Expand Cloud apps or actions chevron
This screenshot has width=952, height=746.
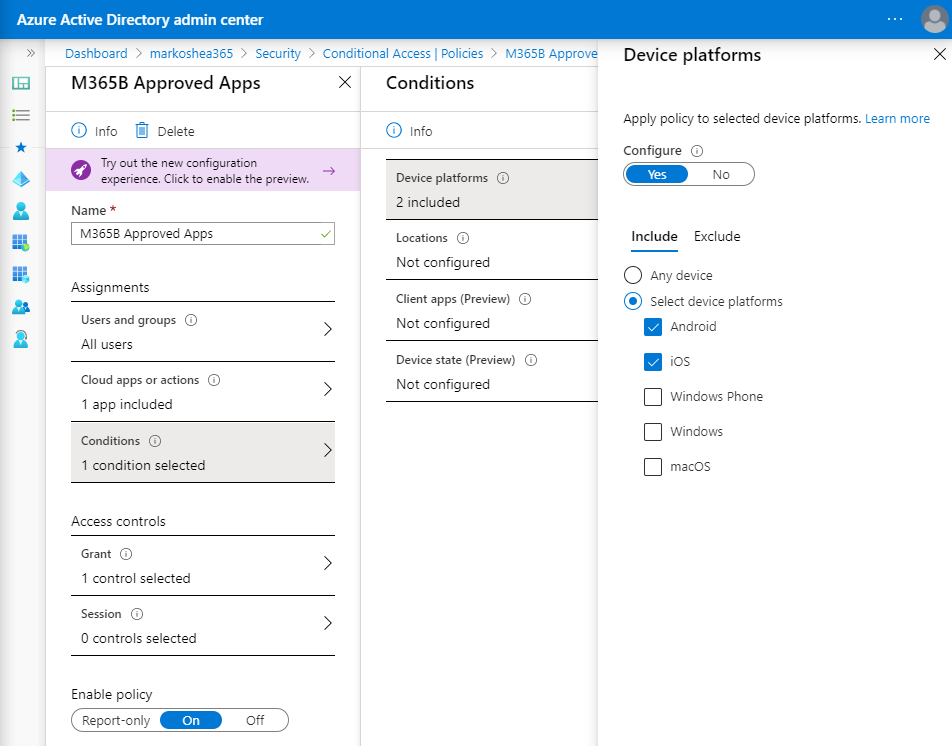point(328,389)
